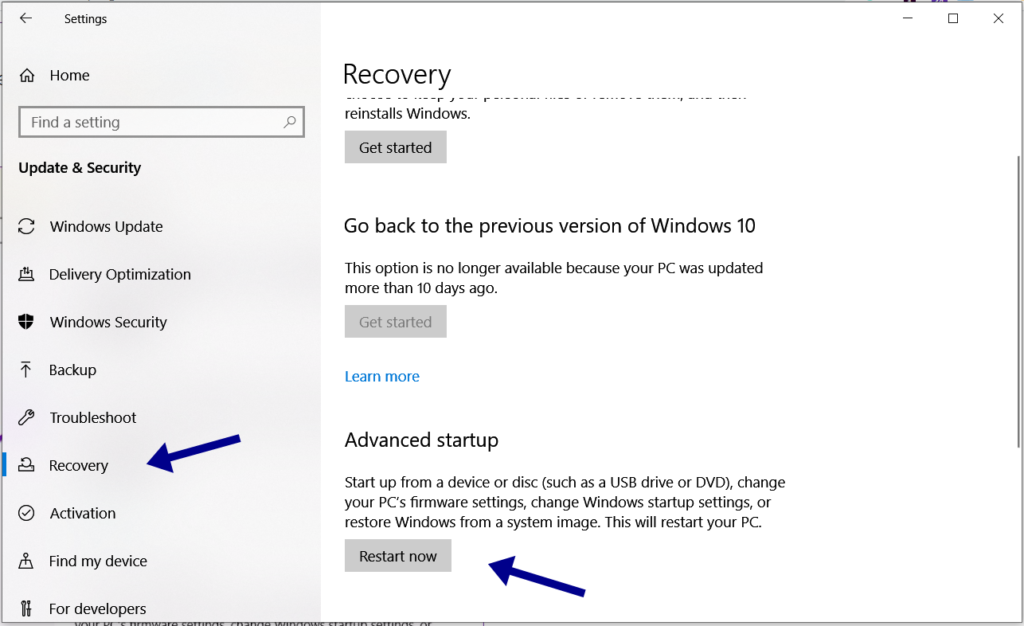
Task: Select Windows Update in the sidebar
Action: (106, 227)
